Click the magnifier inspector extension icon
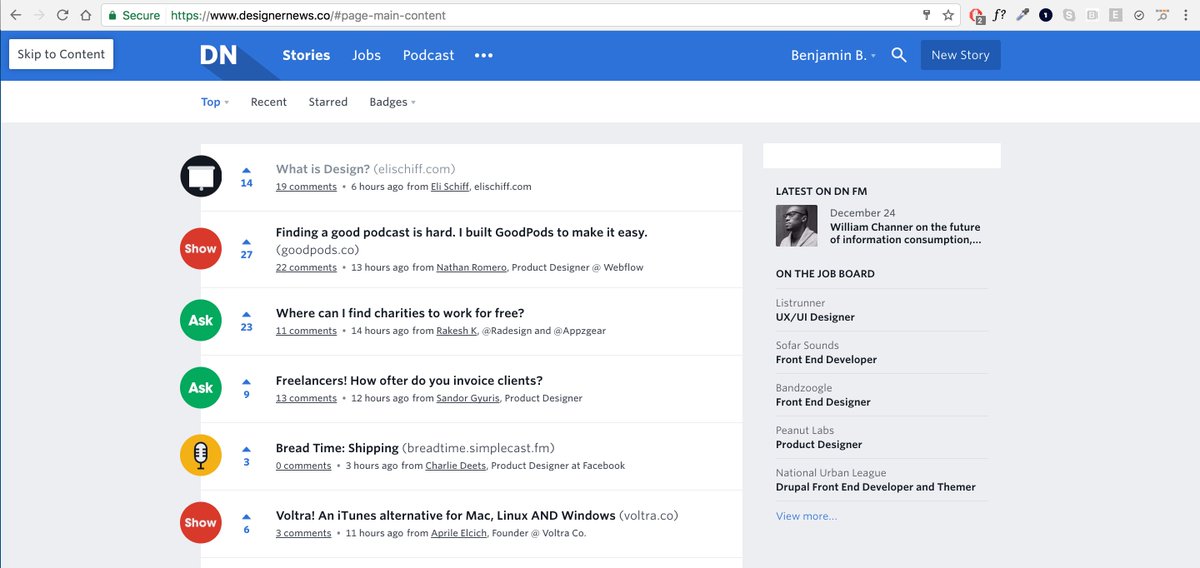This screenshot has height=568, width=1200. (1162, 16)
